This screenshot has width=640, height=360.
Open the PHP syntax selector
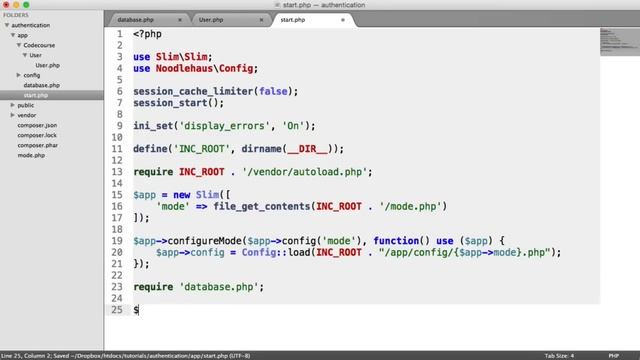click(x=613, y=356)
